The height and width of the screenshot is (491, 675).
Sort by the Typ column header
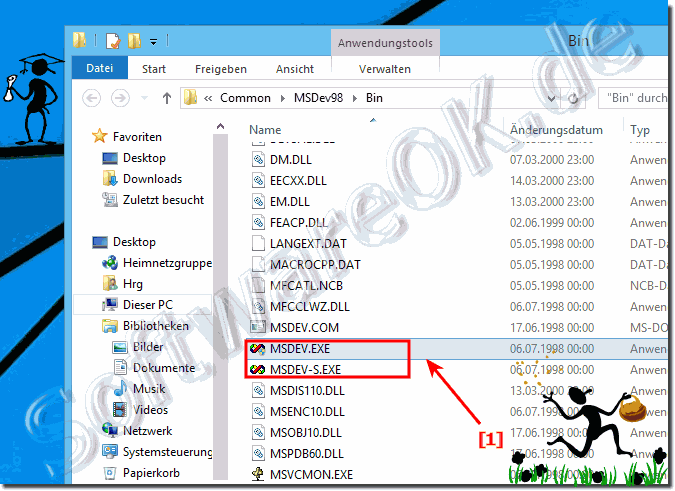tap(640, 130)
